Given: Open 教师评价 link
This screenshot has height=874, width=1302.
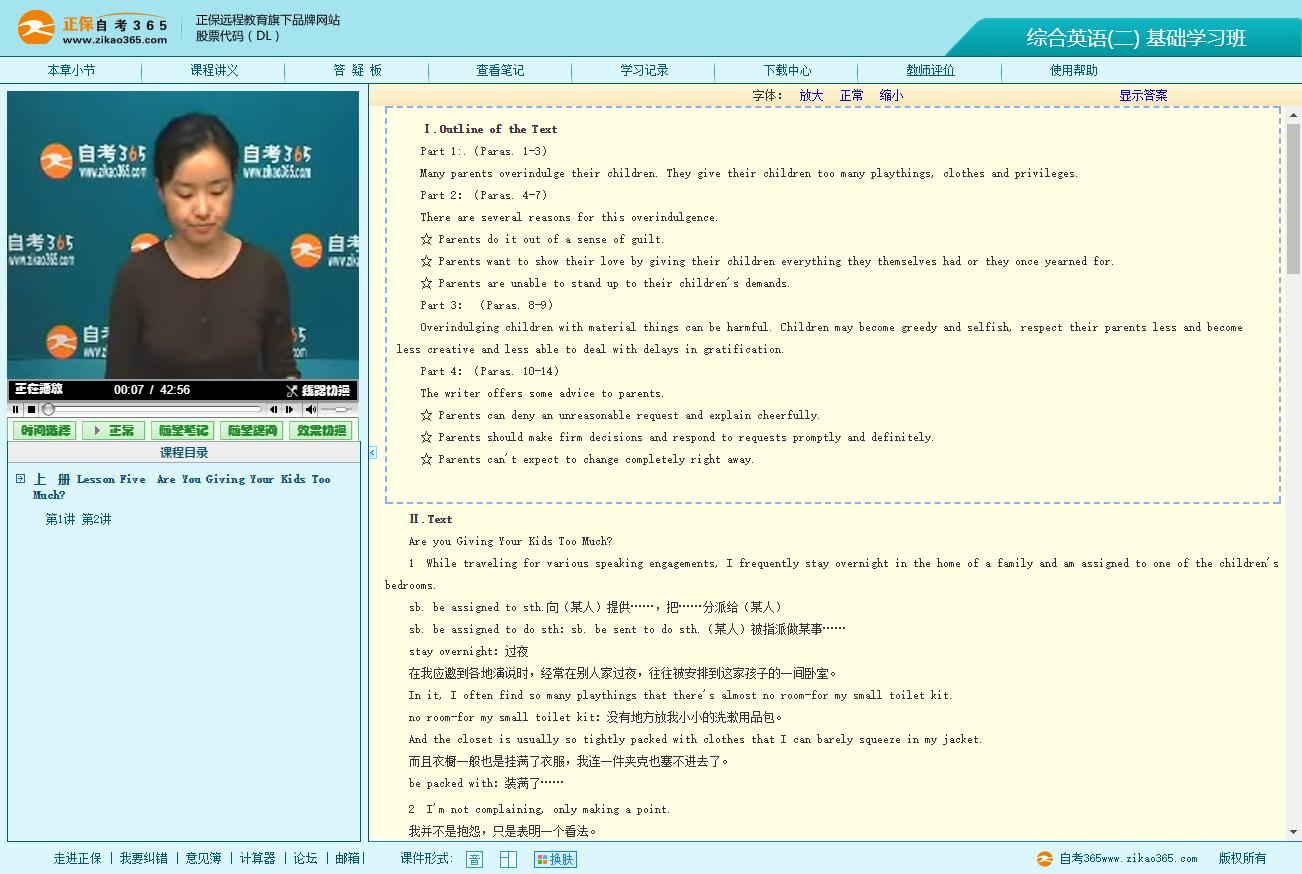Looking at the screenshot, I should (930, 70).
